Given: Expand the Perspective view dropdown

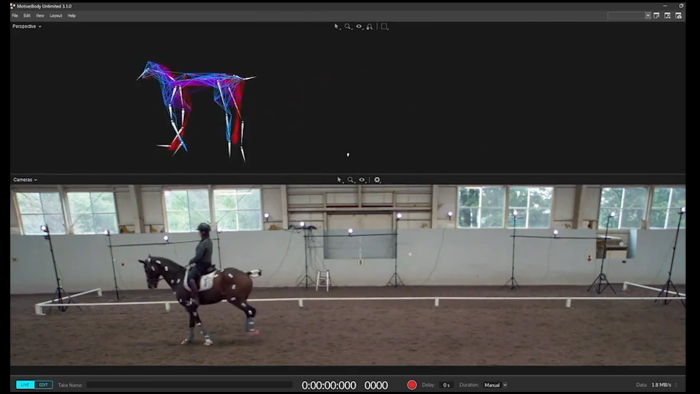Looking at the screenshot, I should tap(27, 26).
